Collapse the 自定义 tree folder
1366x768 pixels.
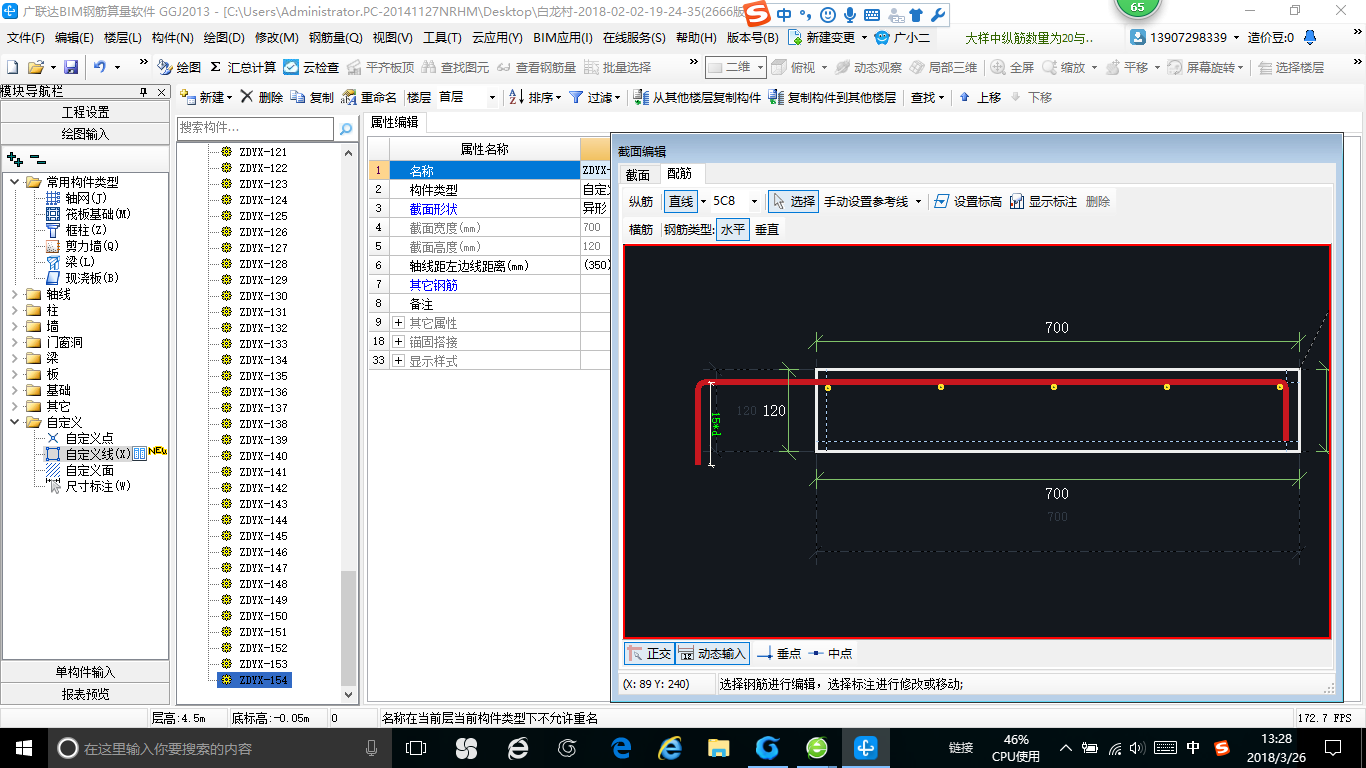click(x=14, y=422)
